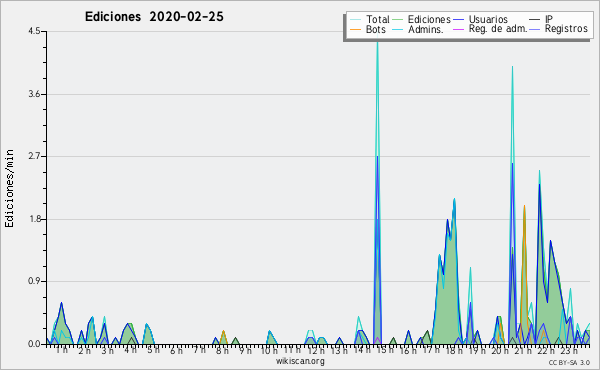This screenshot has height=370, width=600.
Task: Click the 1.8 y-axis value
Action: point(34,219)
